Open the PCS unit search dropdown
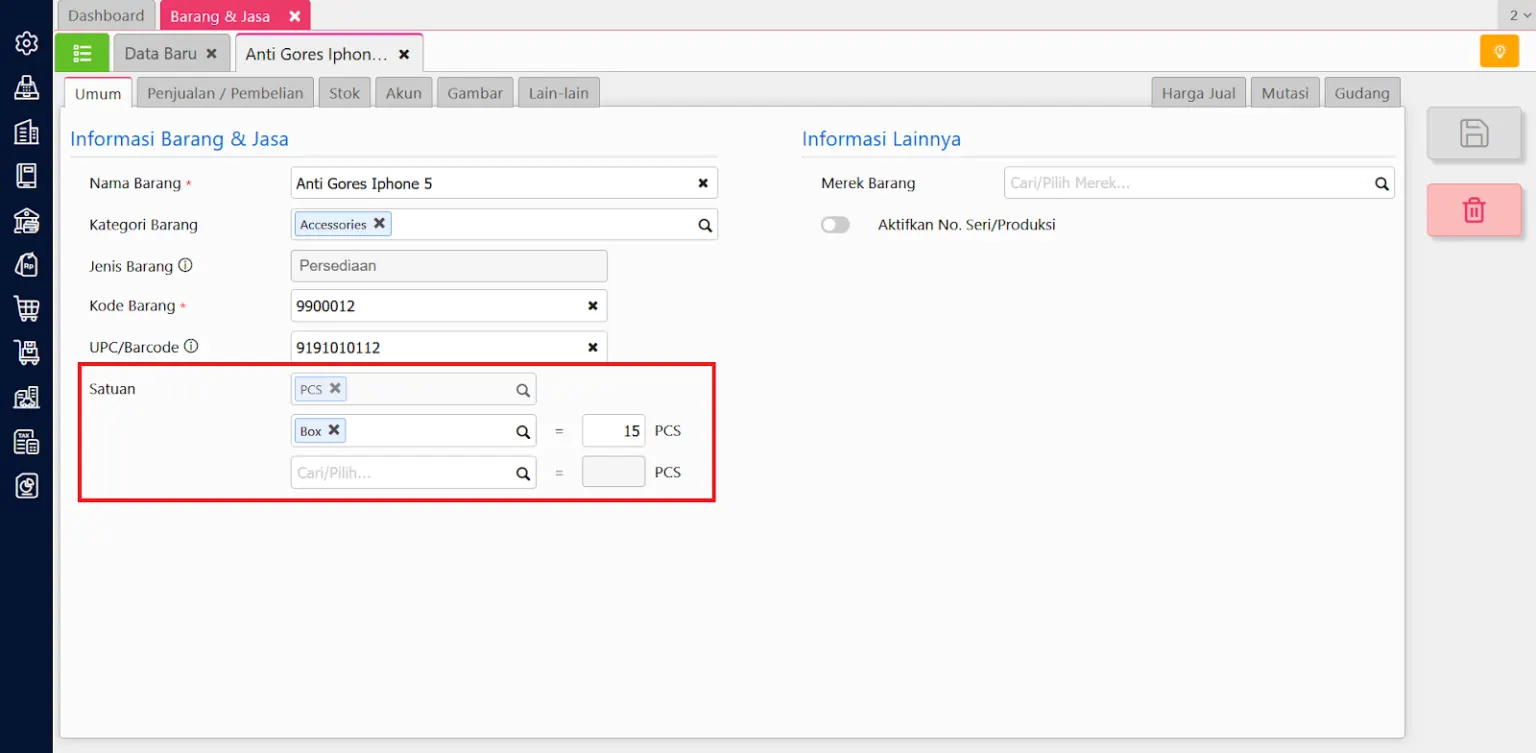This screenshot has width=1536, height=753. click(x=523, y=390)
